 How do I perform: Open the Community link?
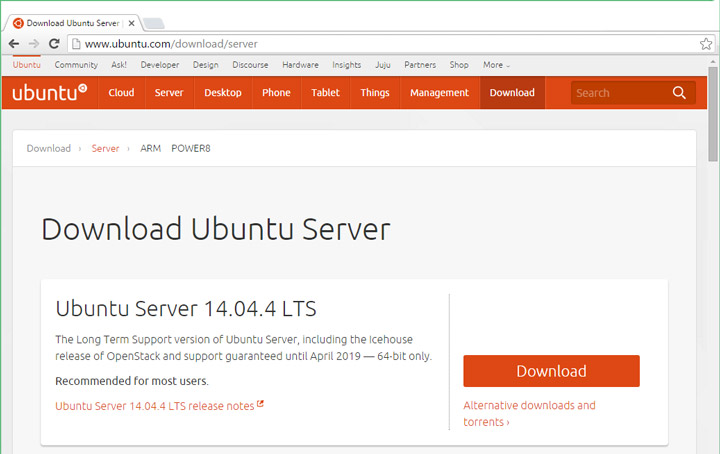click(x=76, y=65)
